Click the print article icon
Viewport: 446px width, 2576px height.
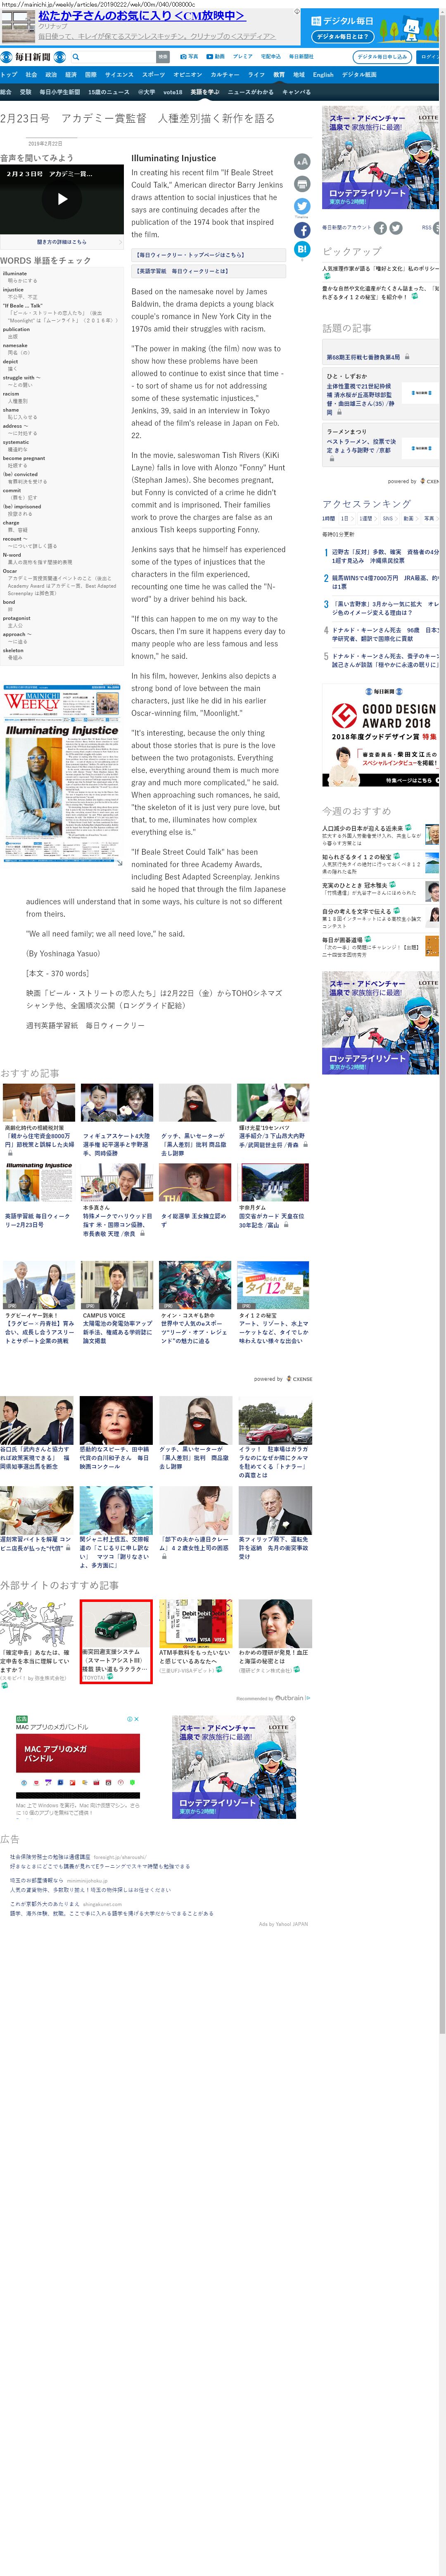pos(301,184)
